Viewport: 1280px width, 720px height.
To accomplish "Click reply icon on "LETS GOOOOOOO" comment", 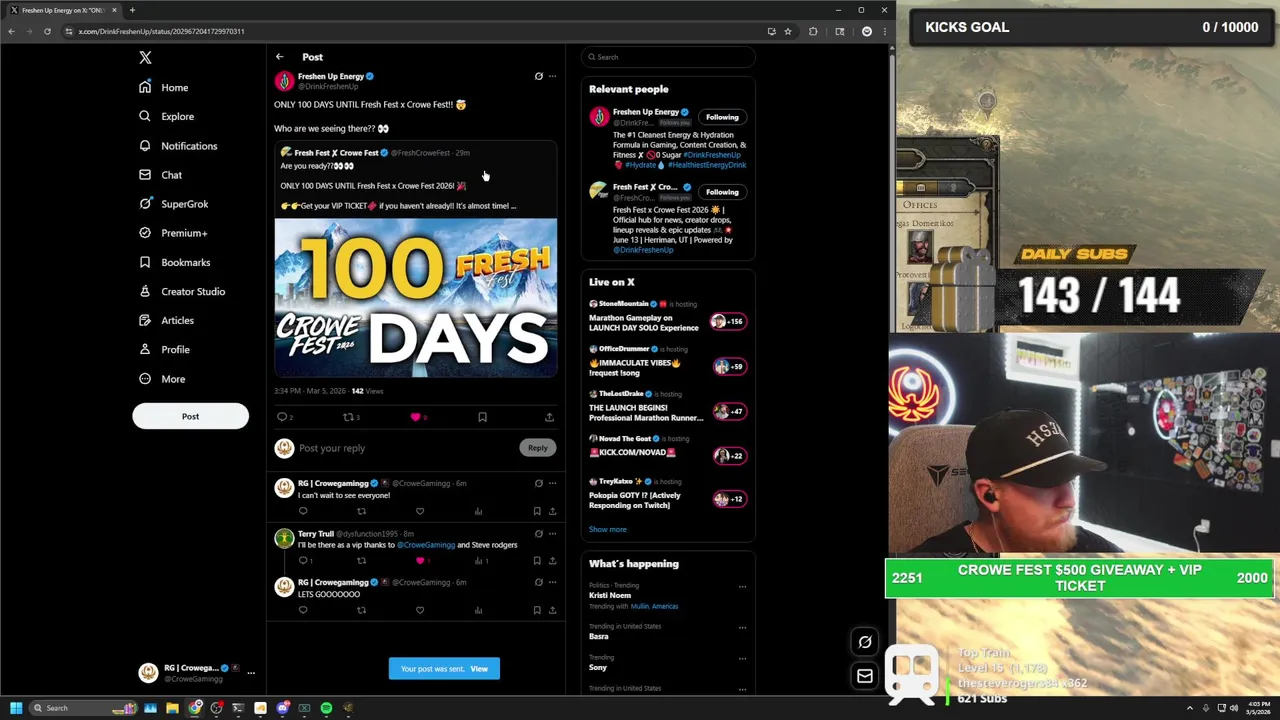I will [303, 610].
